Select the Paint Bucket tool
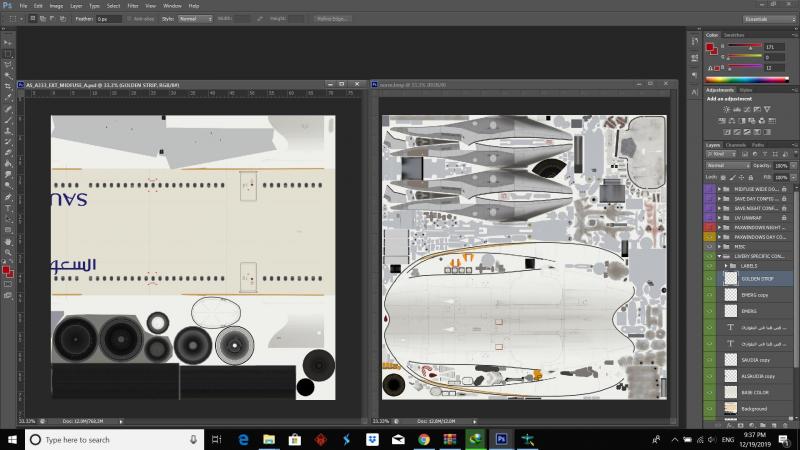800x450 pixels. click(7, 164)
